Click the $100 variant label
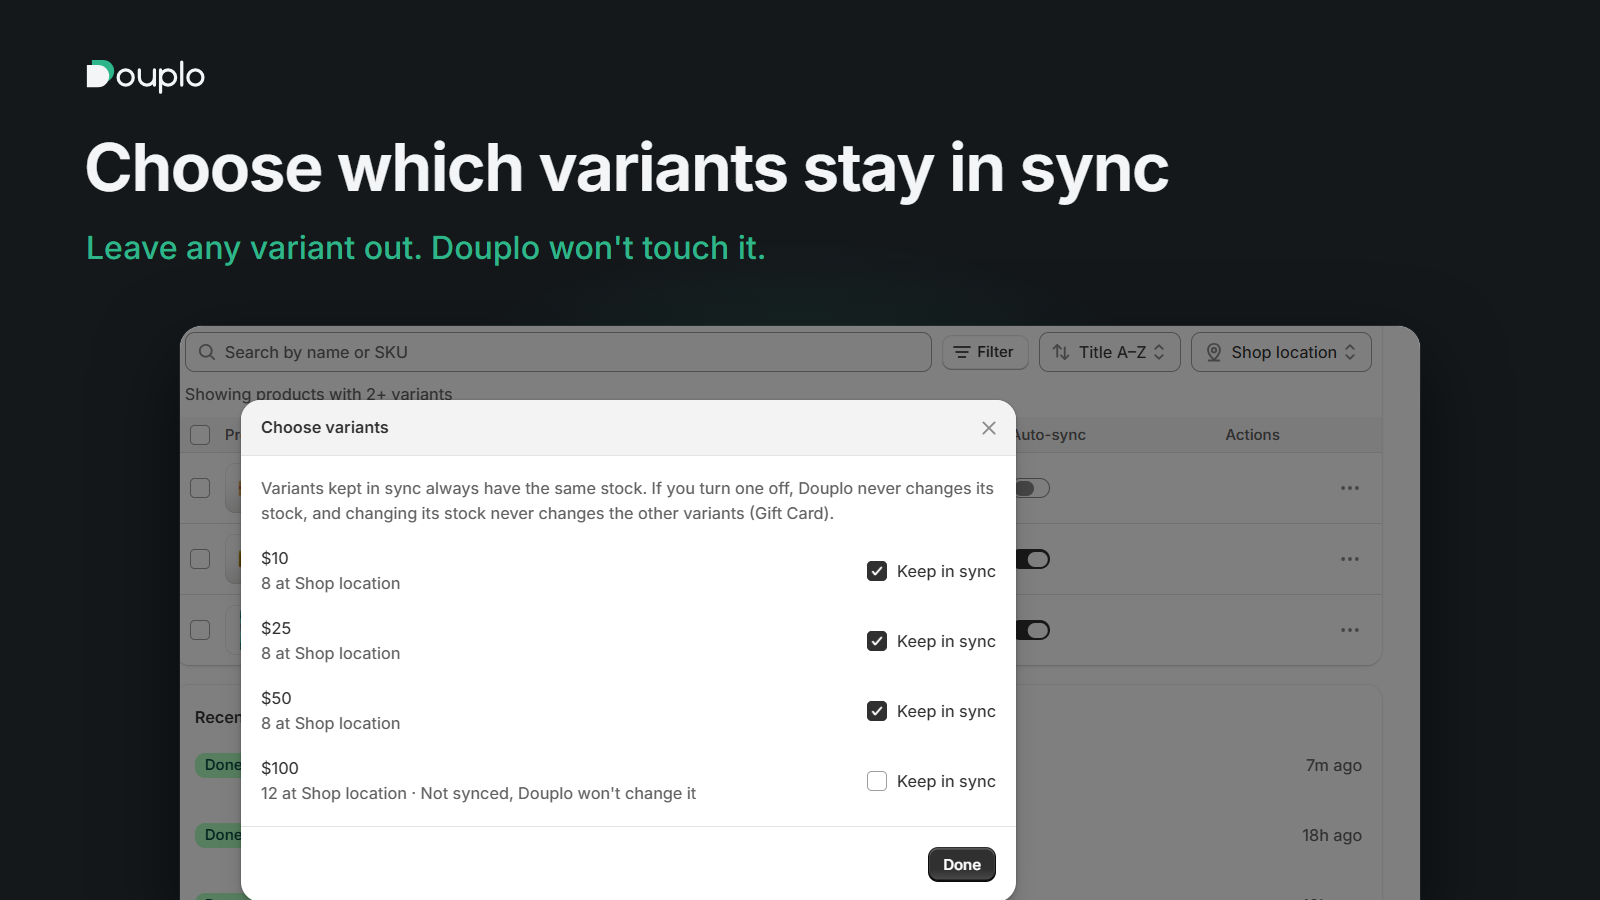The image size is (1600, 900). (280, 768)
